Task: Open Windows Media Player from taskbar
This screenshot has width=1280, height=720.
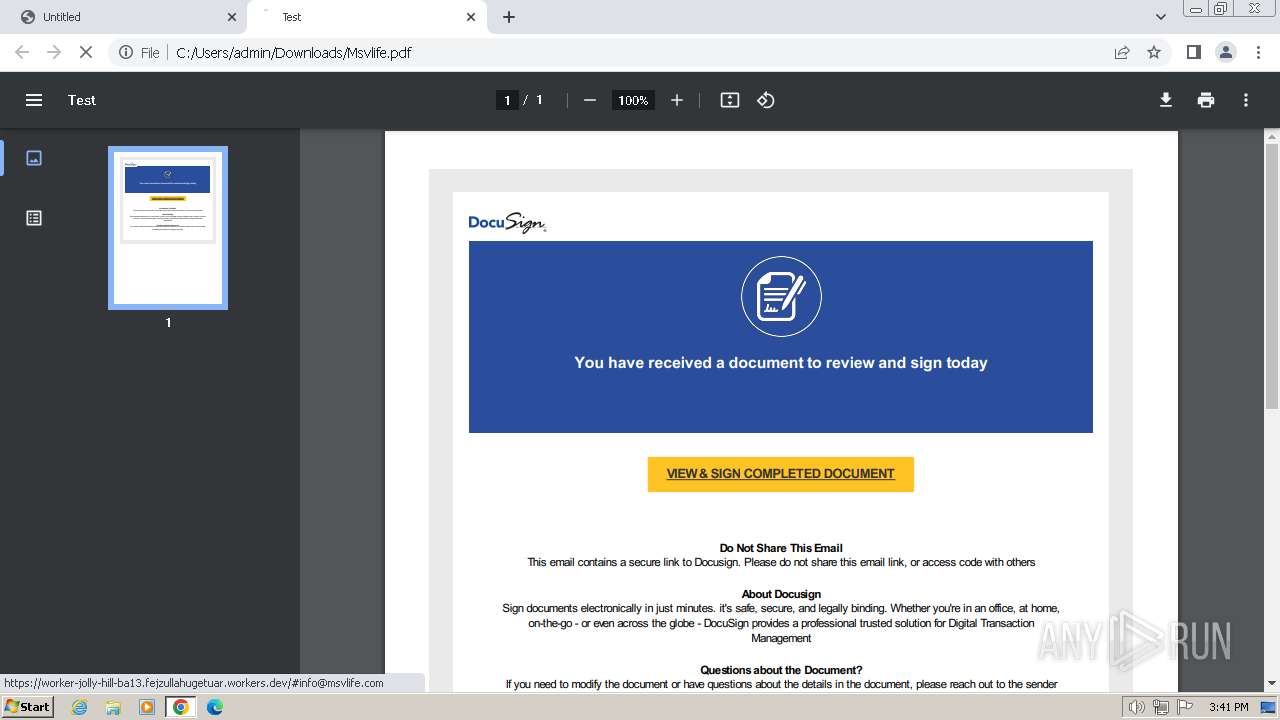Action: tap(147, 707)
